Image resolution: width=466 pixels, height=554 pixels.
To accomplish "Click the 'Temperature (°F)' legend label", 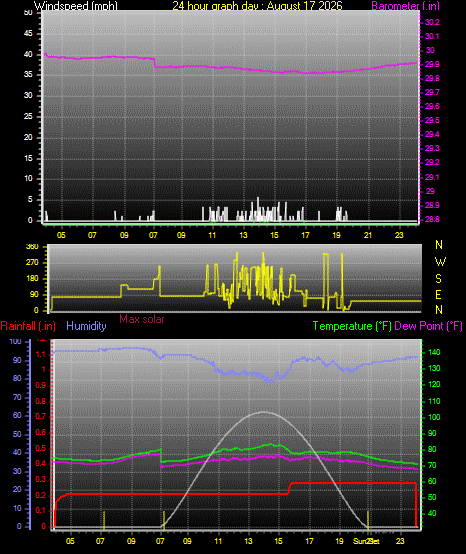I will (x=352, y=326).
